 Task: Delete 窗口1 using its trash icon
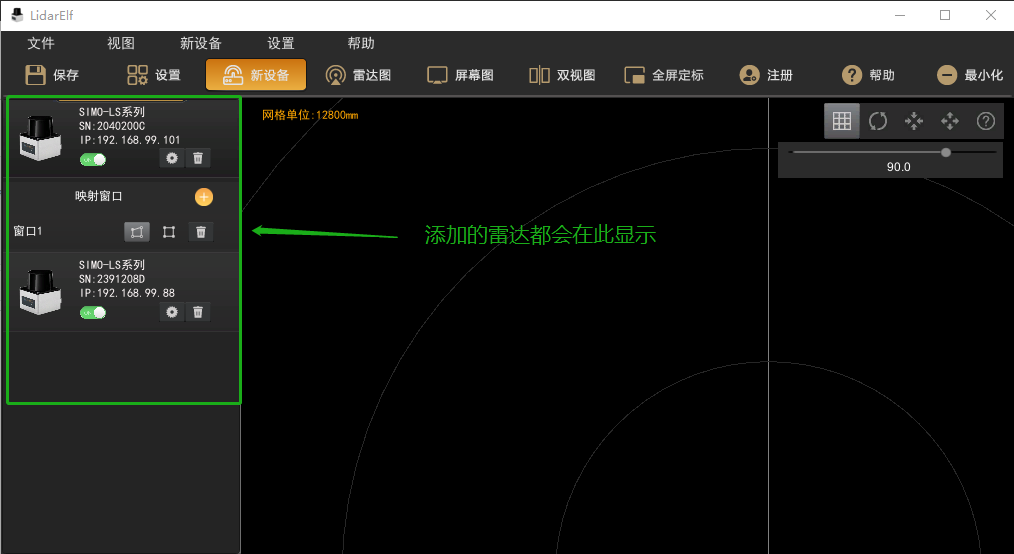[201, 232]
